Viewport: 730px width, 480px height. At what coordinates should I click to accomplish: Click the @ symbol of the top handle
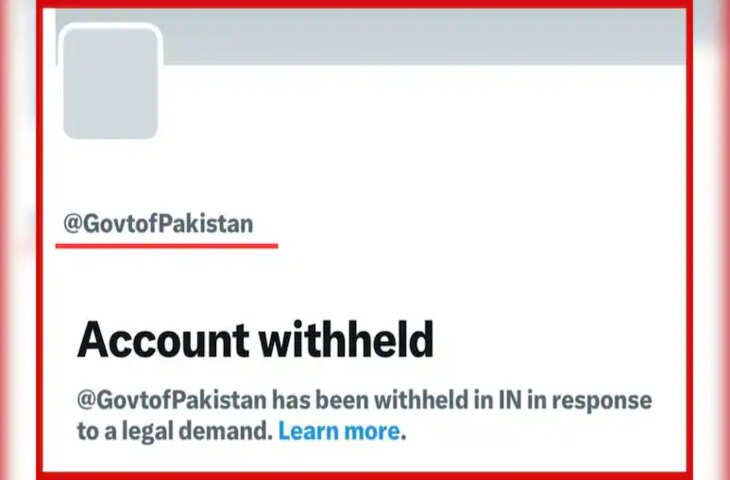(73, 224)
